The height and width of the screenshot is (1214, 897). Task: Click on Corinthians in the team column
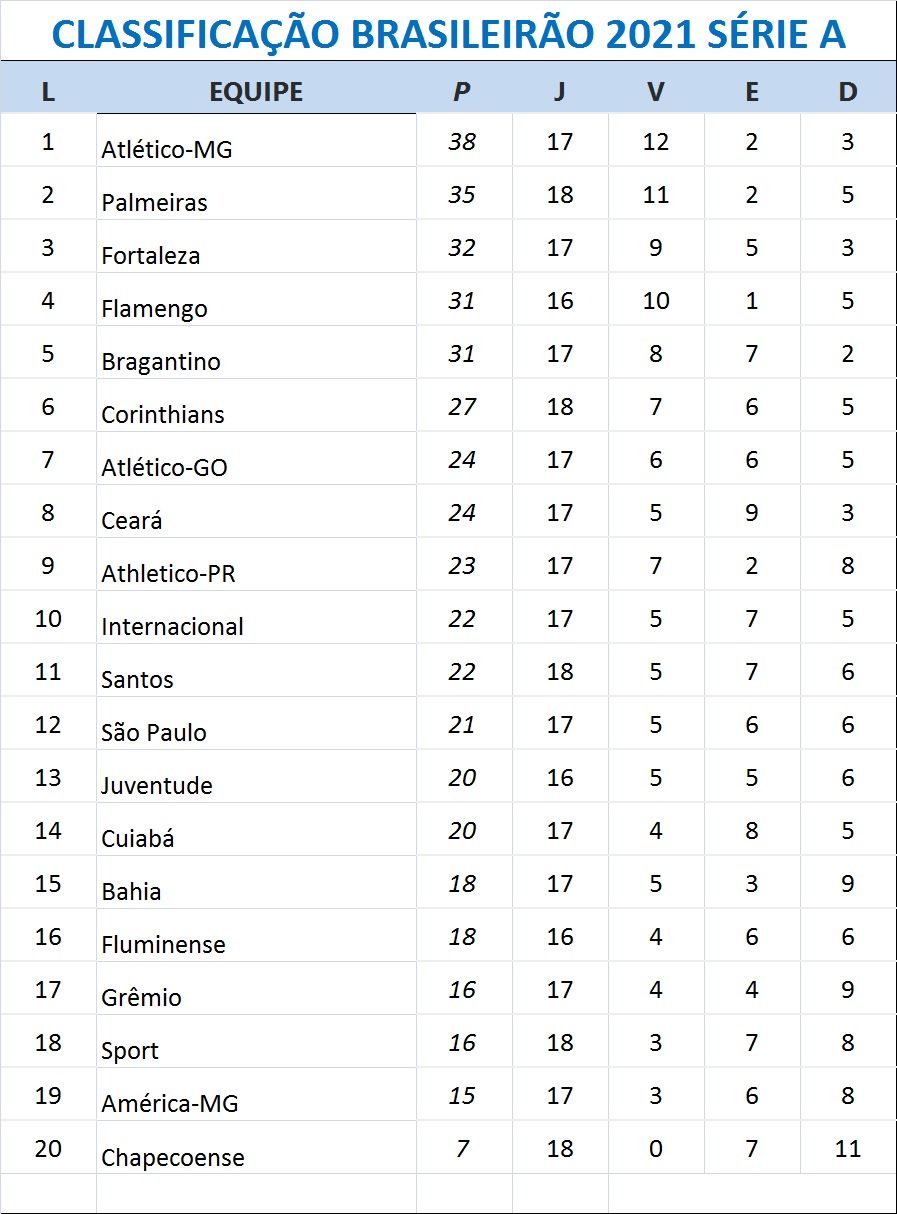click(163, 415)
